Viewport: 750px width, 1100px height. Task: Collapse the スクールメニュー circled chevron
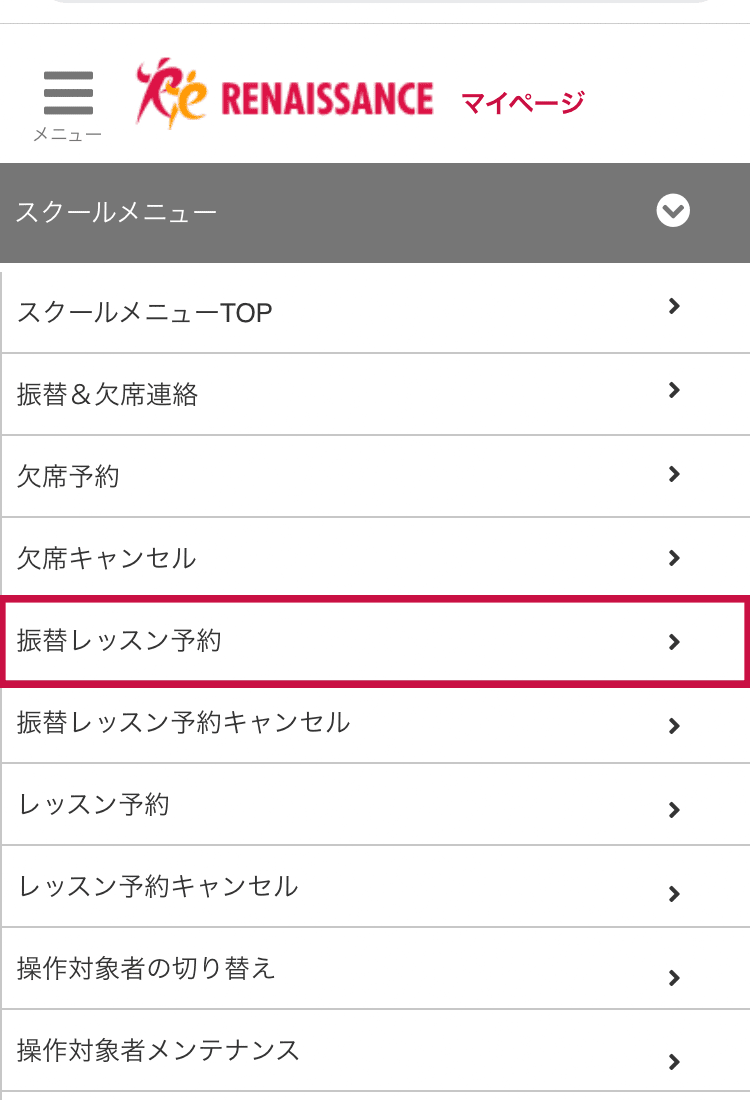point(673,210)
